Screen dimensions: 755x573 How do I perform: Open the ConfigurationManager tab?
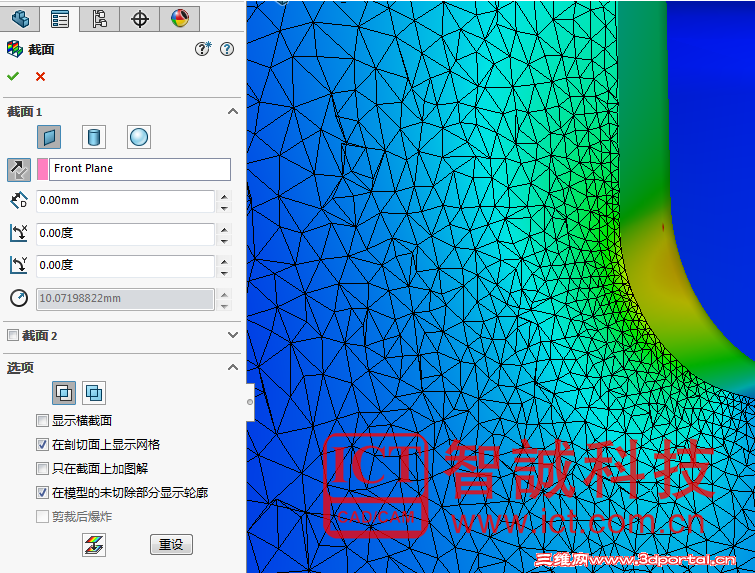click(99, 19)
